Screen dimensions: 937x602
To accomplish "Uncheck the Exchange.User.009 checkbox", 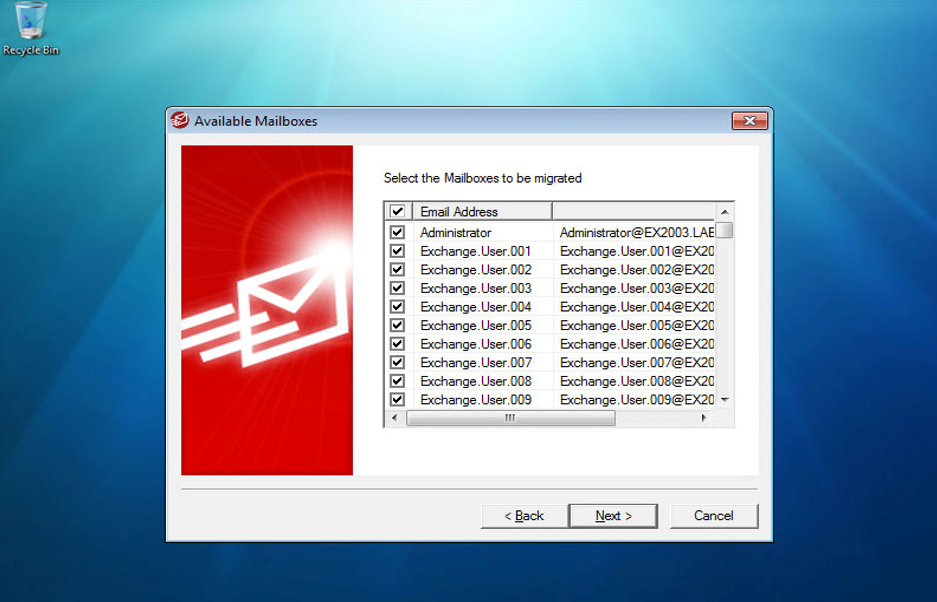I will [x=397, y=399].
